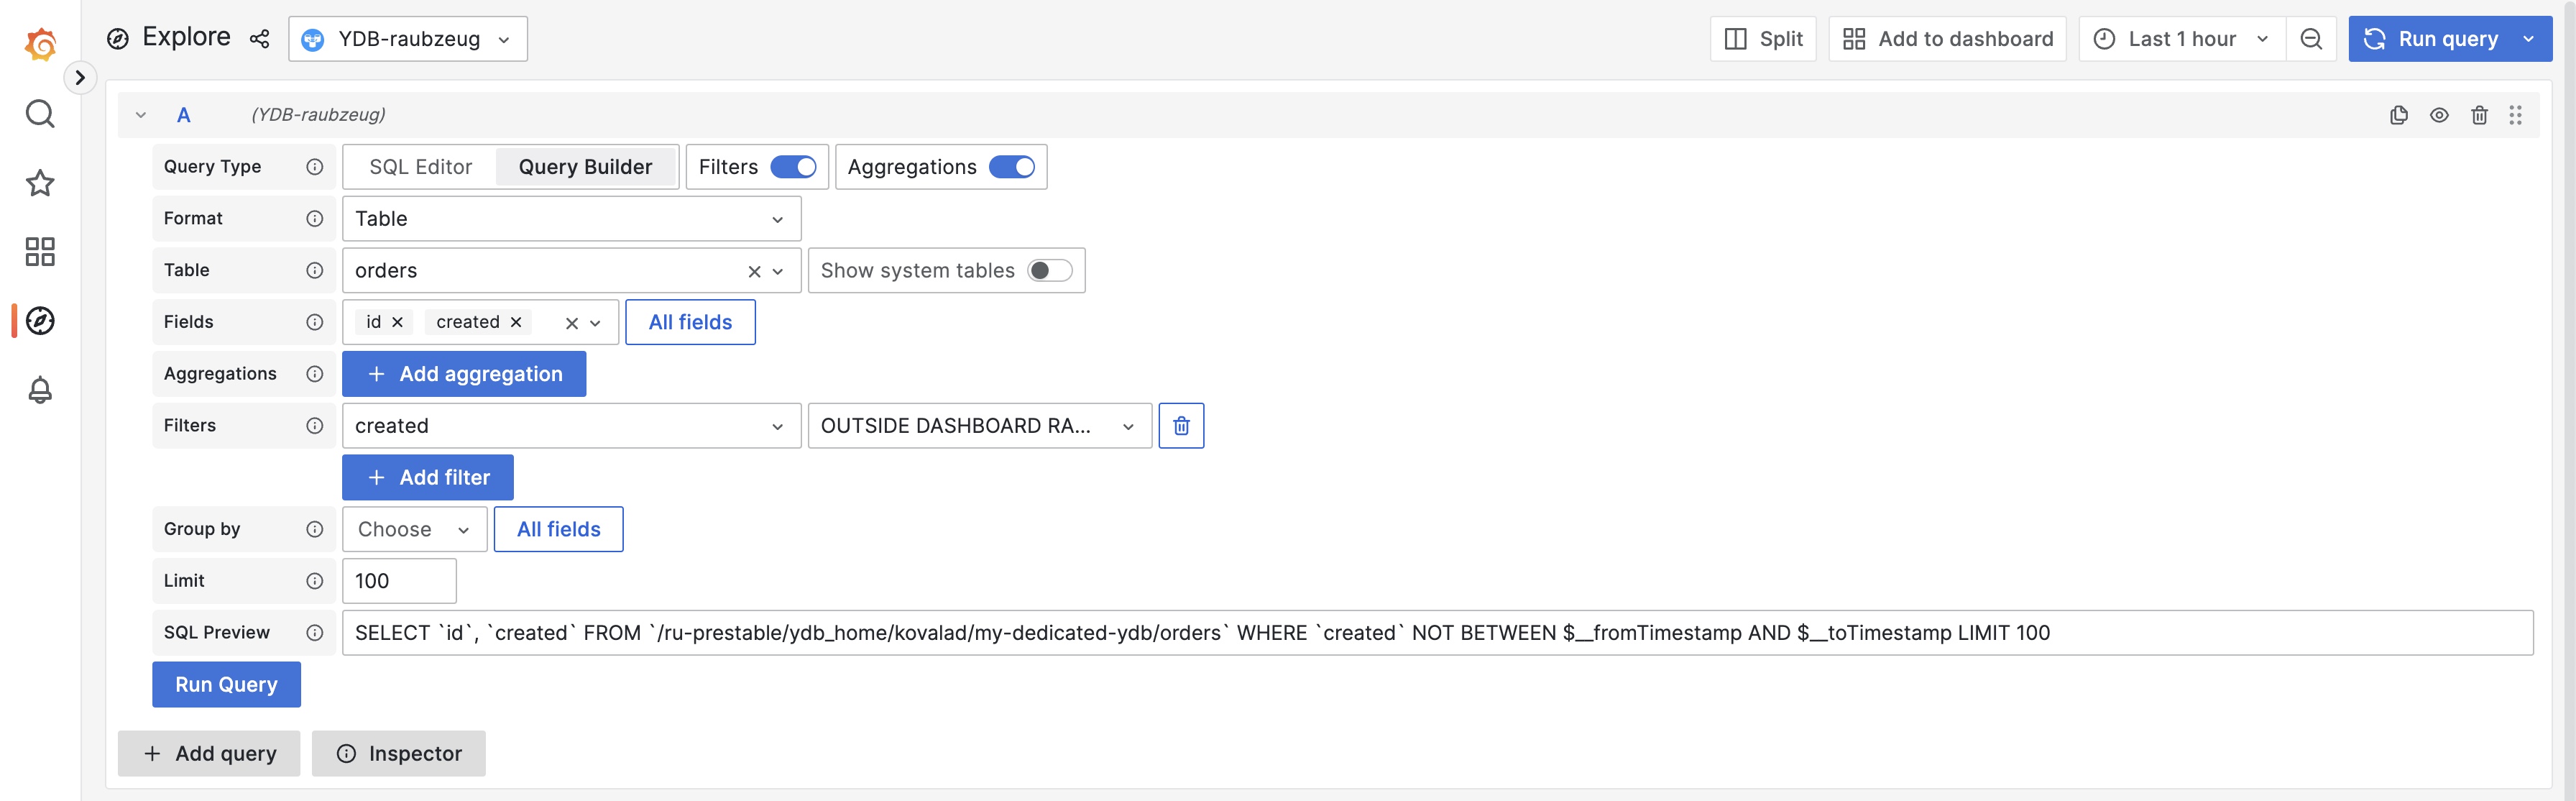The image size is (2576, 801).
Task: Open the Format dropdown showing Table
Action: (571, 218)
